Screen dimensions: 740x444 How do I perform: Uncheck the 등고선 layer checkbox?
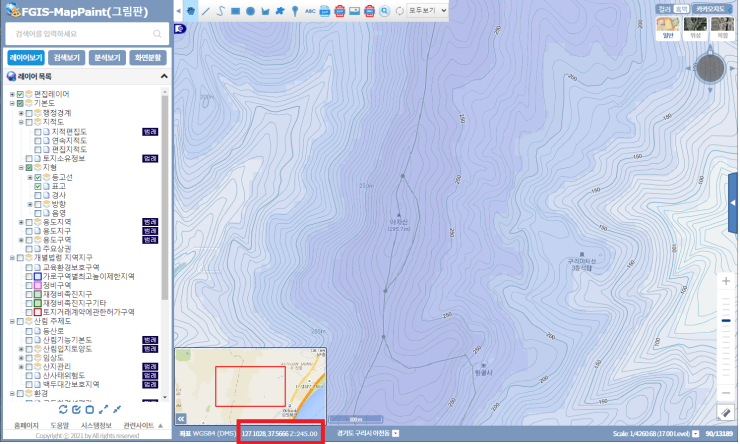[x=38, y=177]
